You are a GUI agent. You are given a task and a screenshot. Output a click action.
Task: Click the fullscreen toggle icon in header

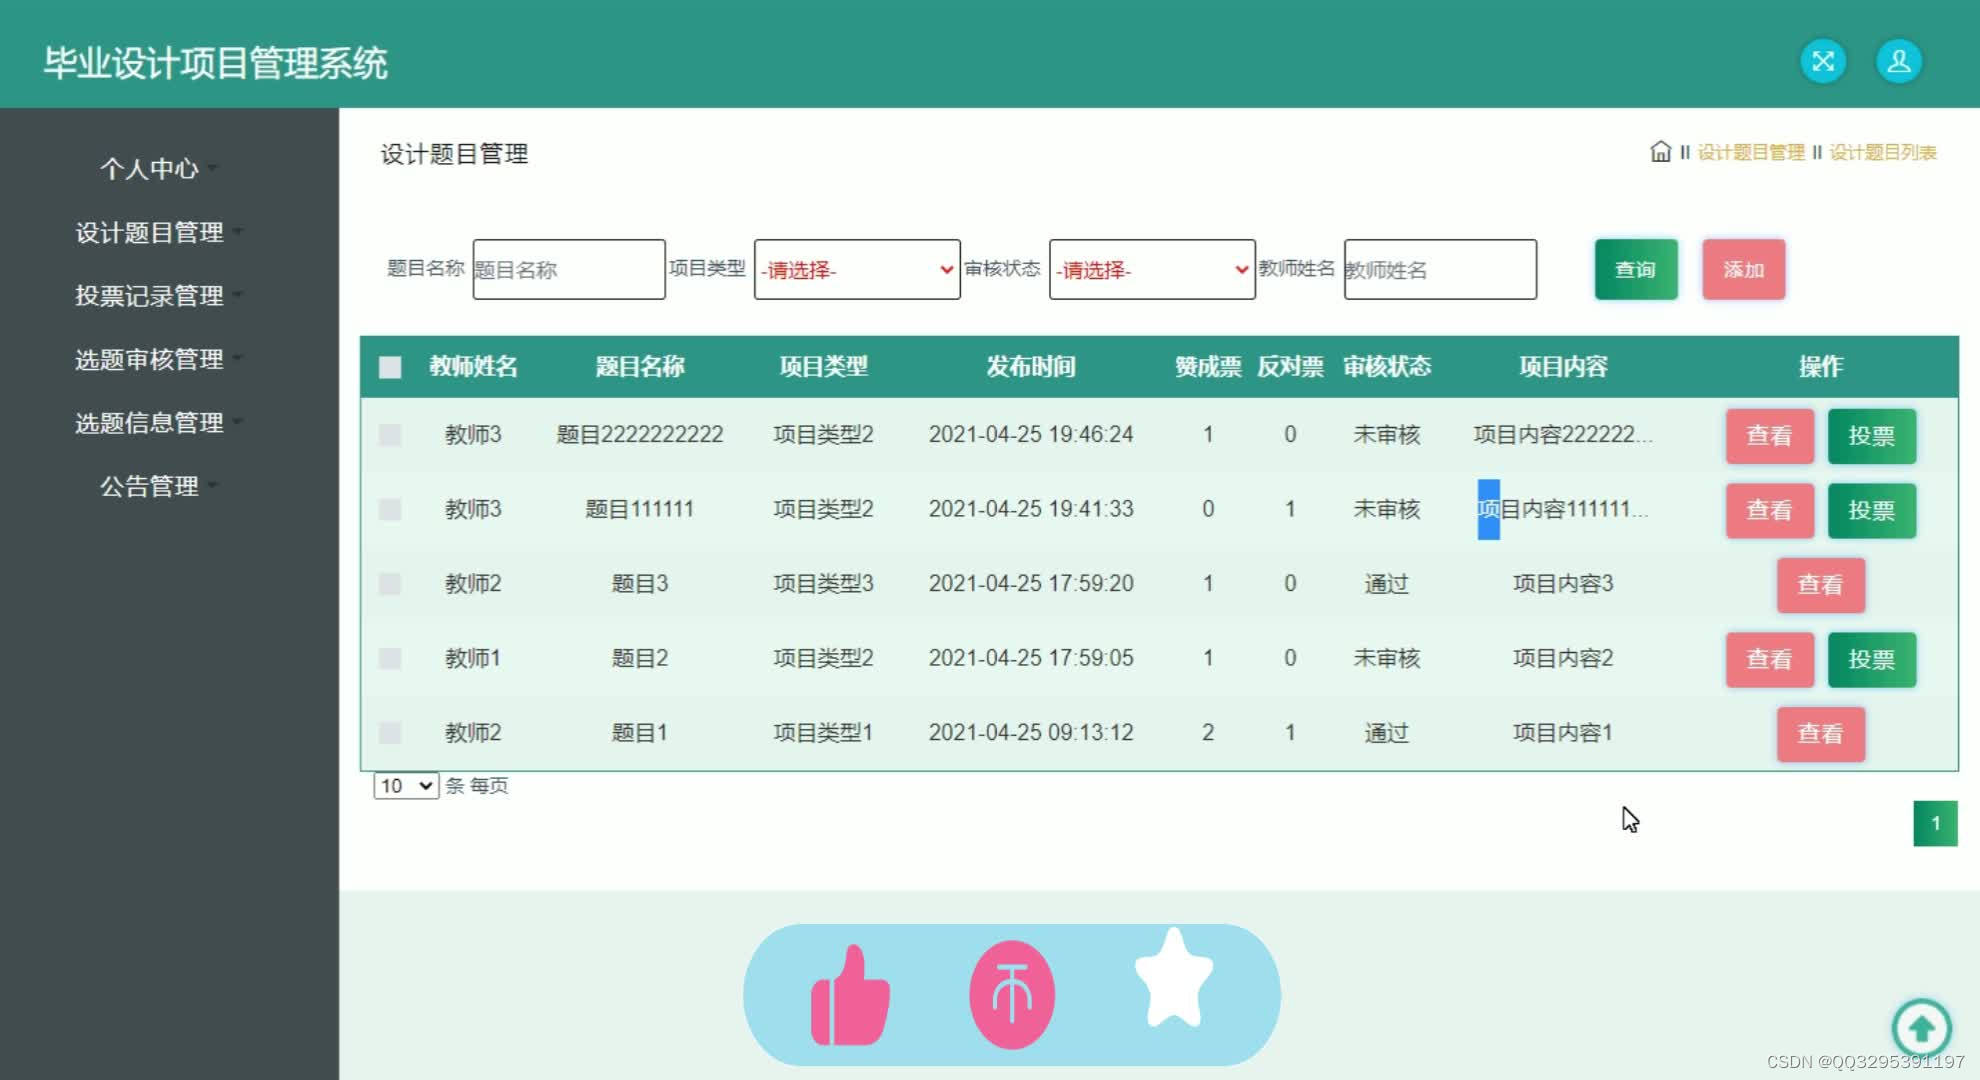(1823, 62)
